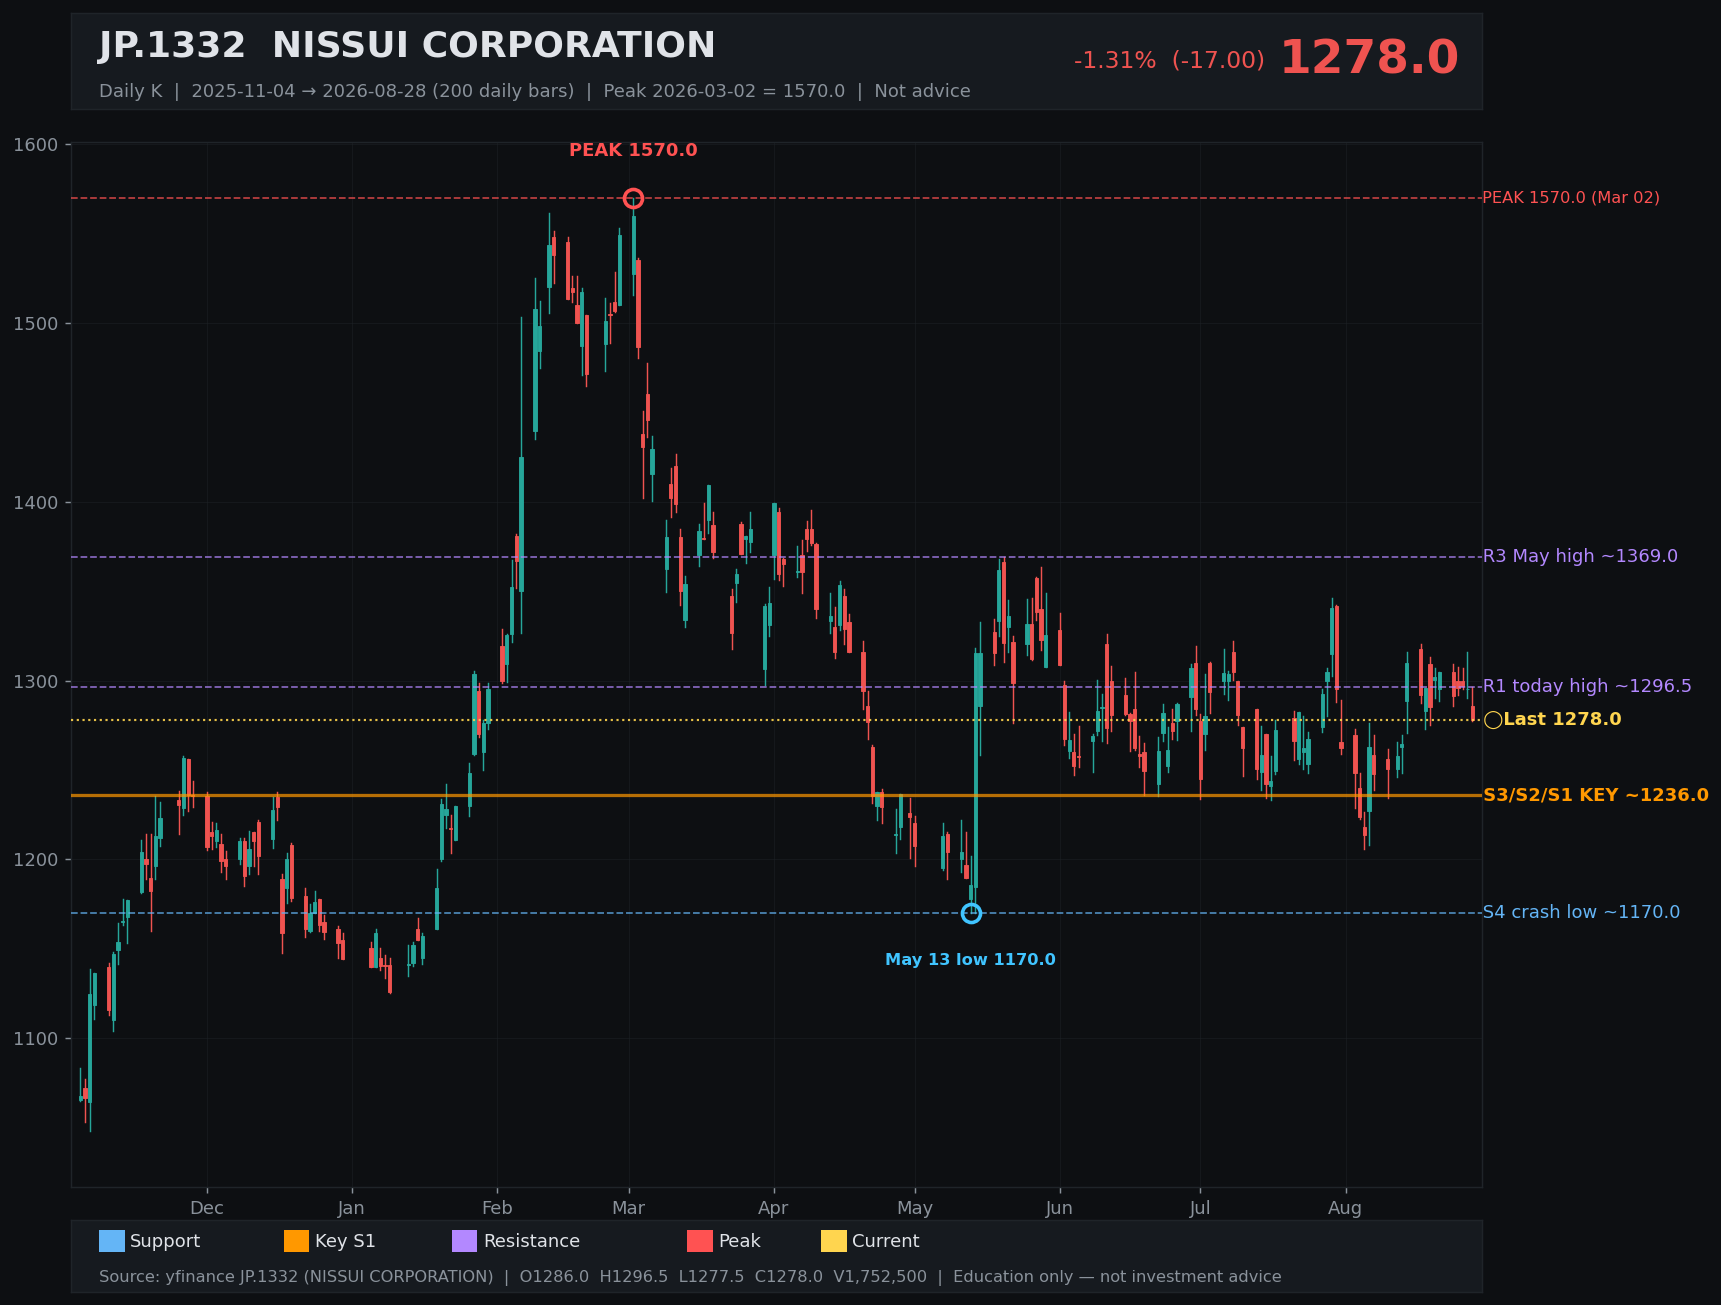Select the 'PEAK 1570.0 (Mar 02)' right-edge label

[x=1571, y=198]
